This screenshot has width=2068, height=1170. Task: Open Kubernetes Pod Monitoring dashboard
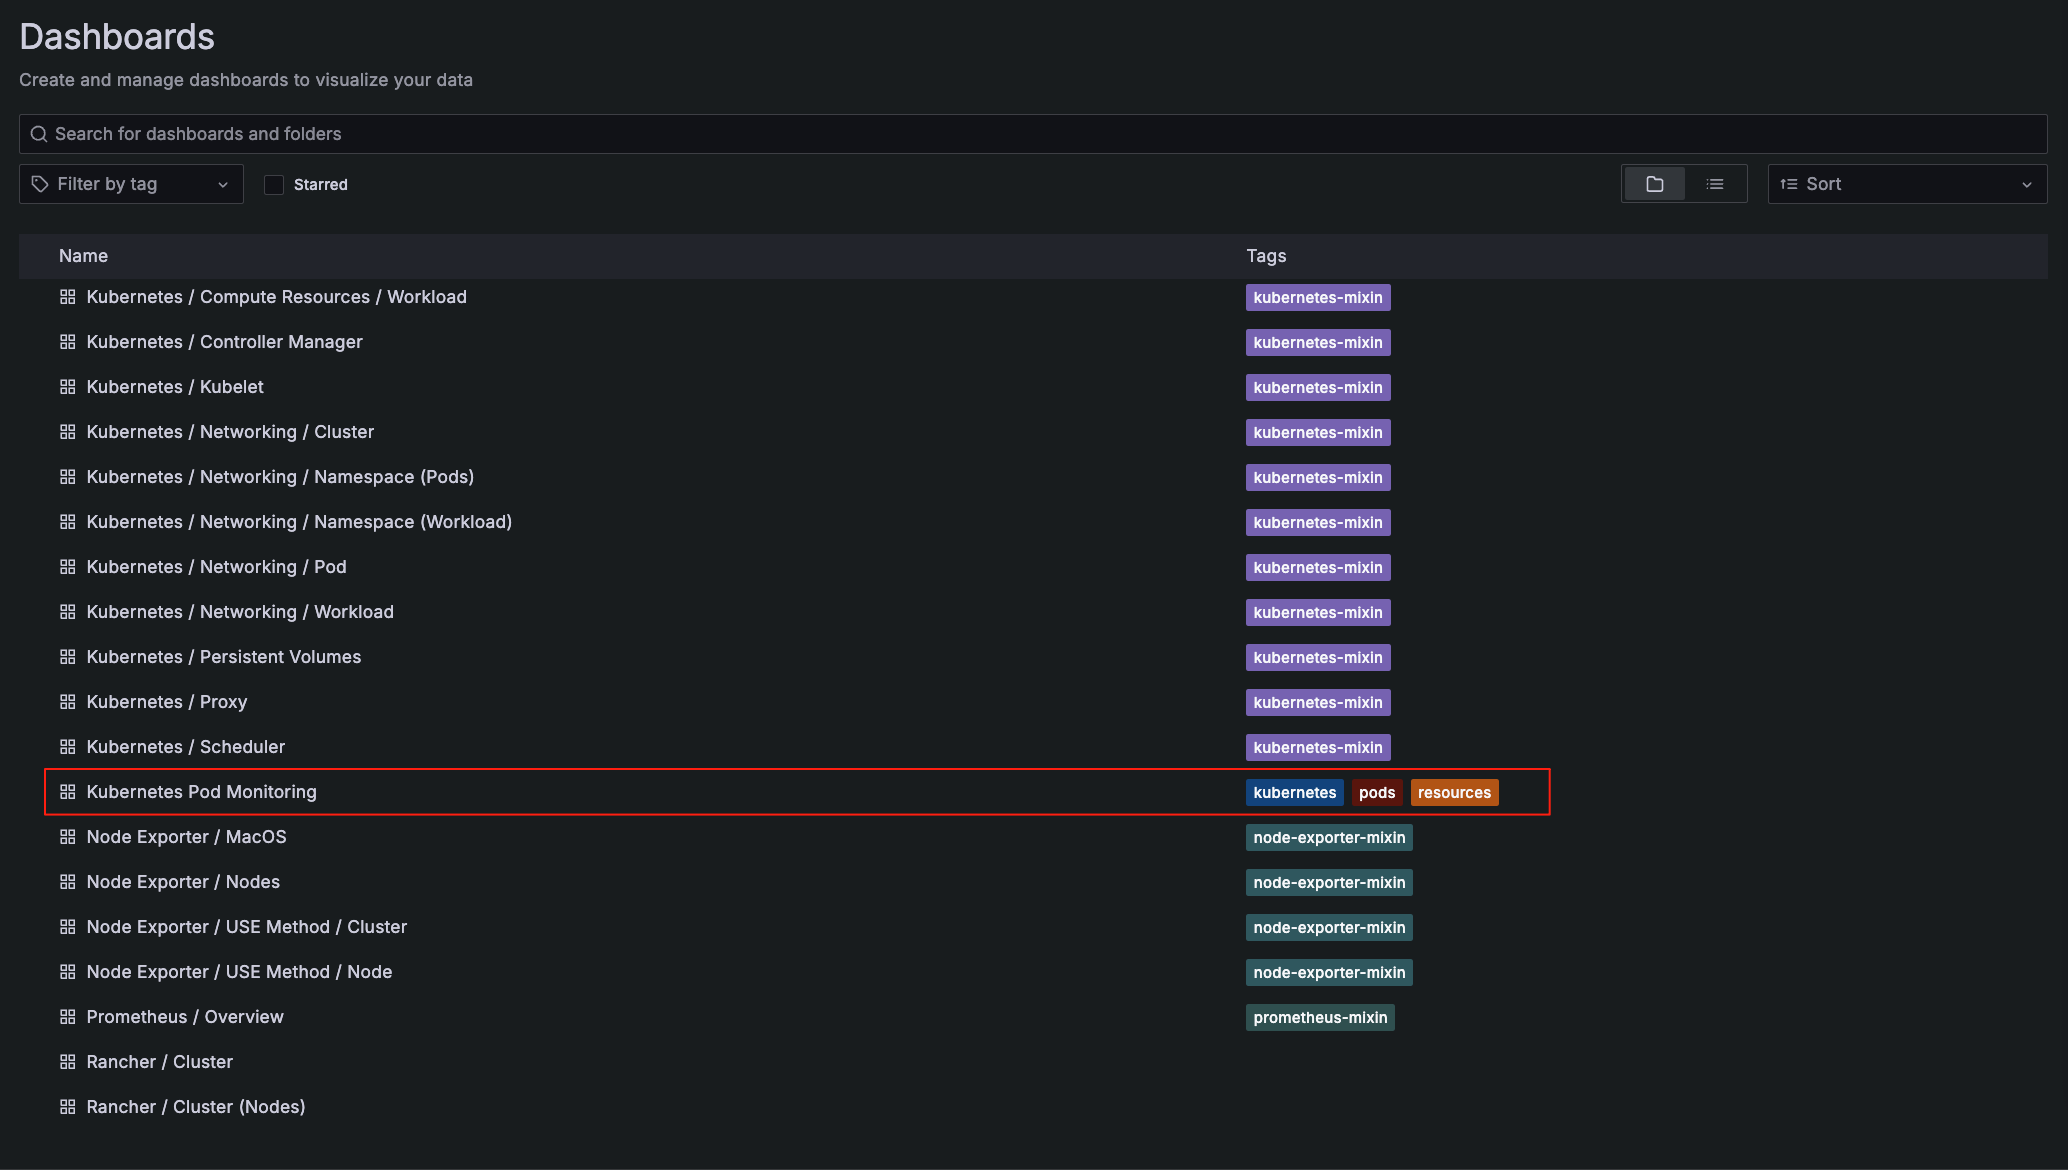coord(201,792)
